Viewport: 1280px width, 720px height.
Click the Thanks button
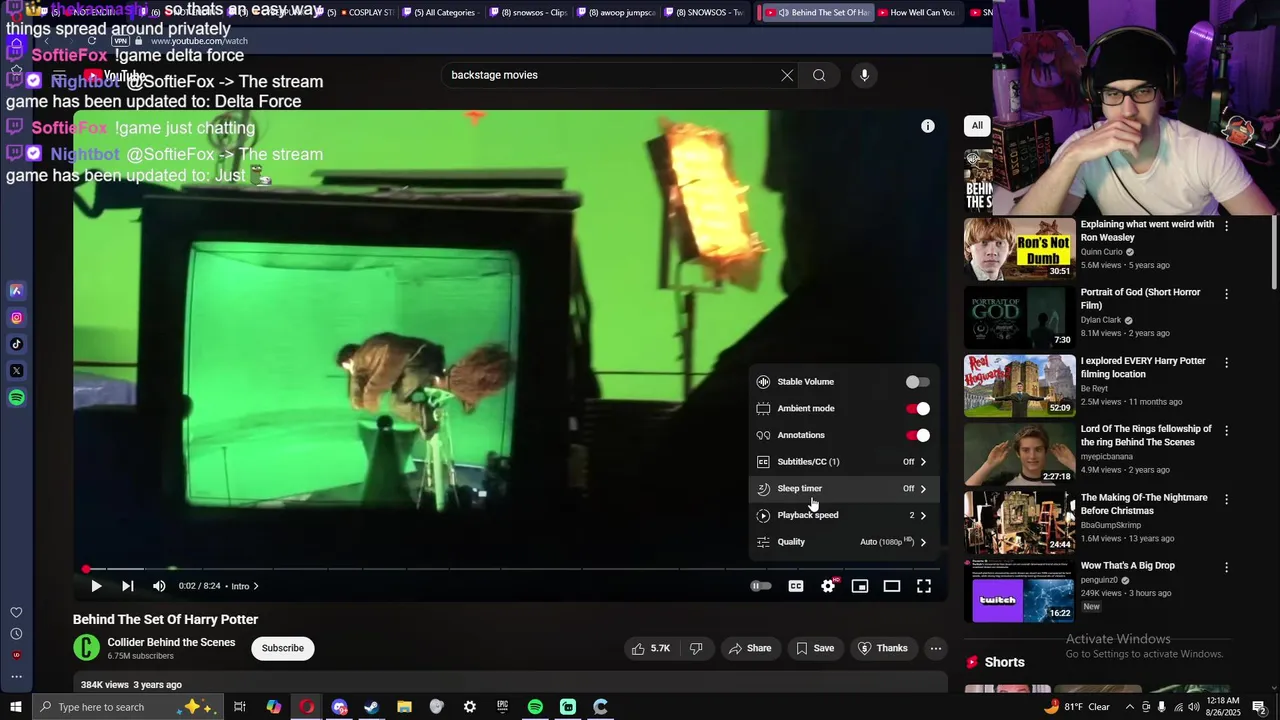pos(882,648)
